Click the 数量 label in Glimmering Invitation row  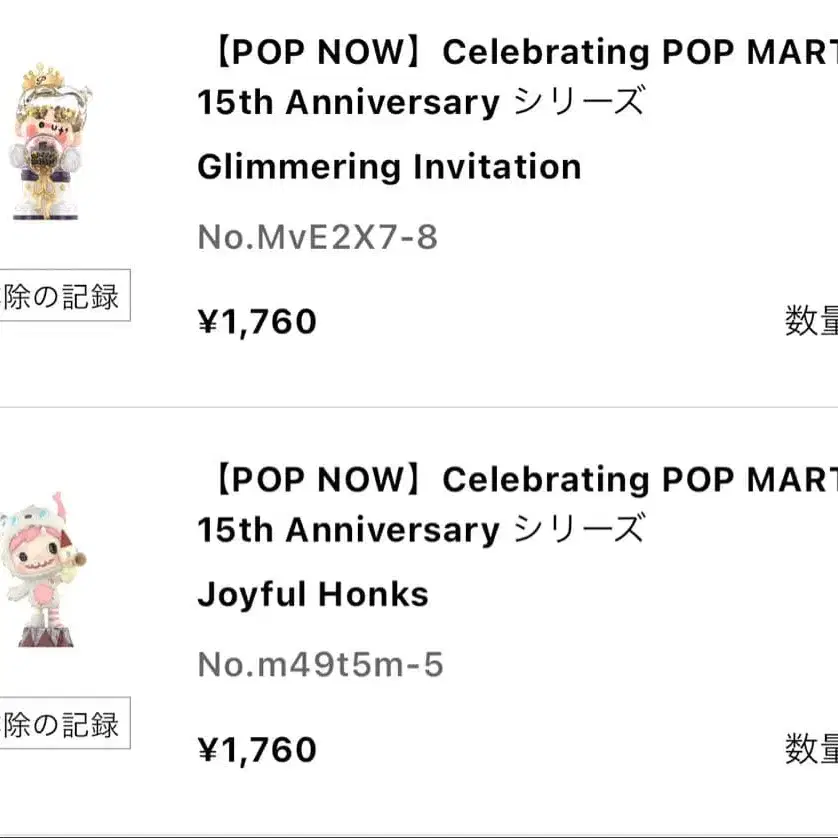pos(811,320)
